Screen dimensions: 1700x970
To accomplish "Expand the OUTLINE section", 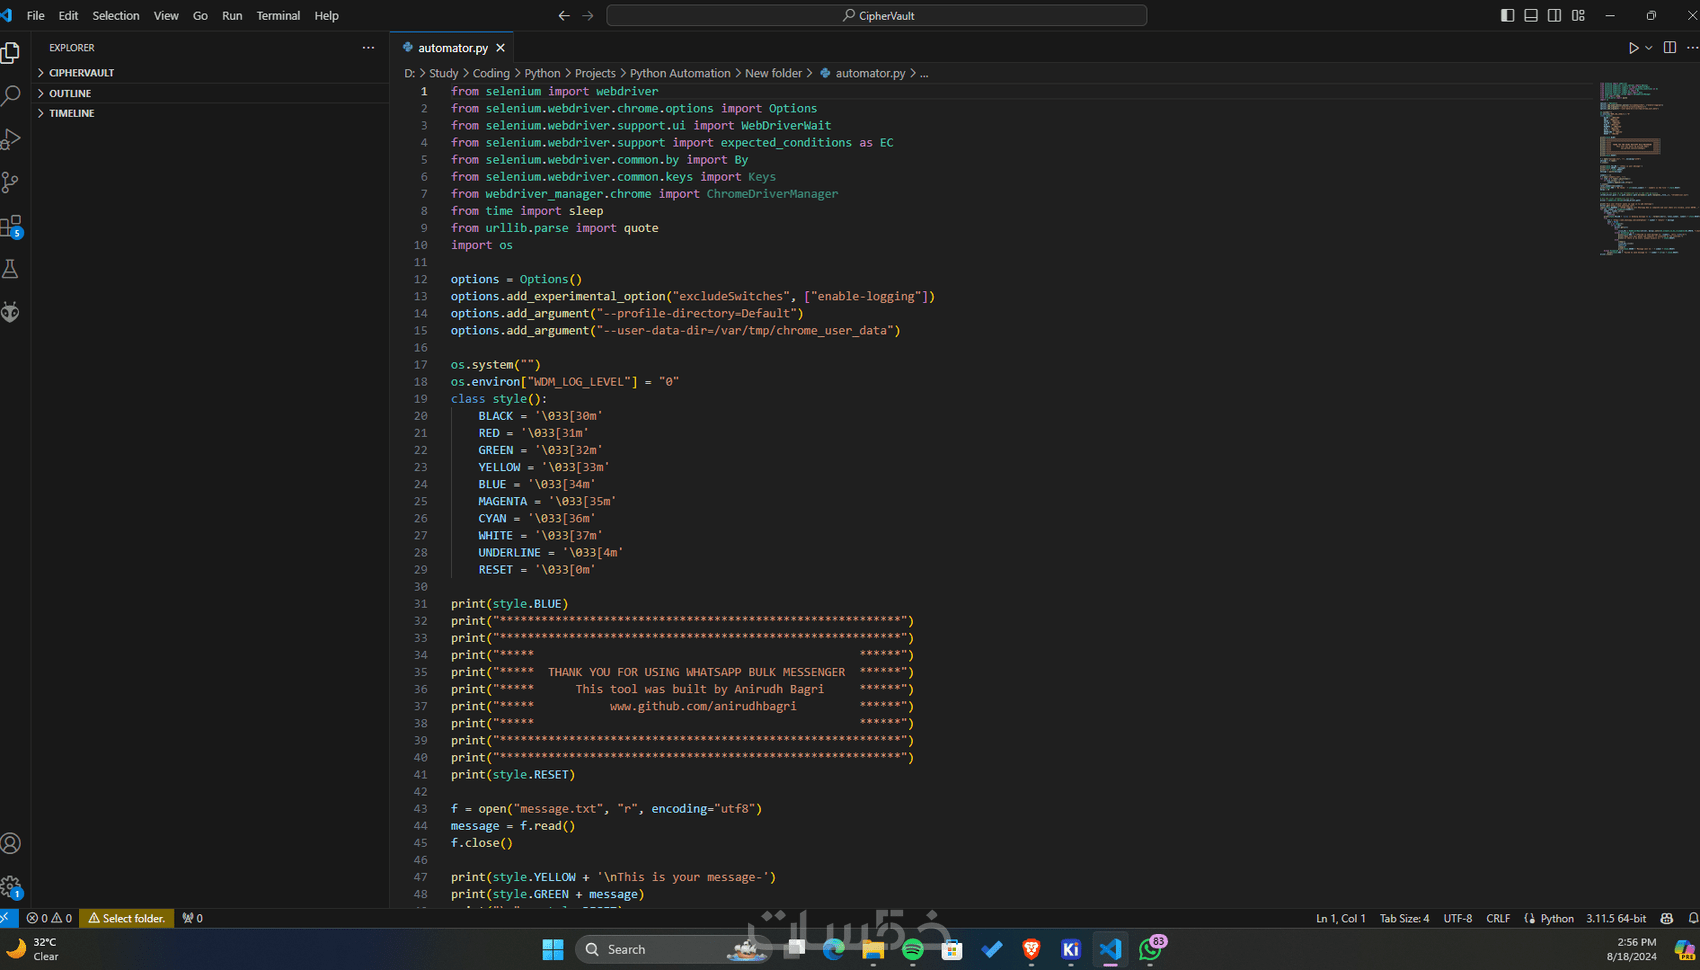I will point(70,93).
